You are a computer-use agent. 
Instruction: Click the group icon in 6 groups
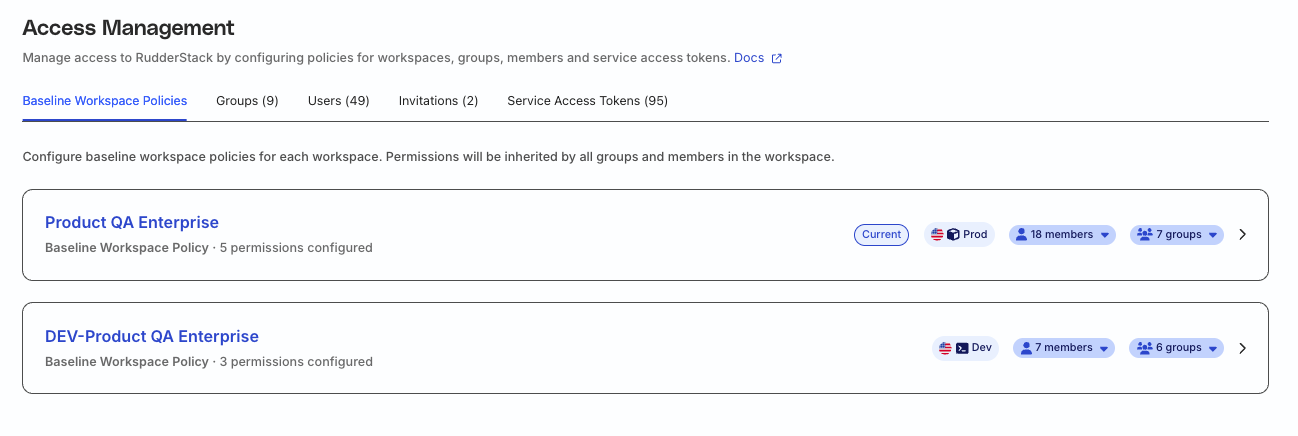pos(1144,348)
